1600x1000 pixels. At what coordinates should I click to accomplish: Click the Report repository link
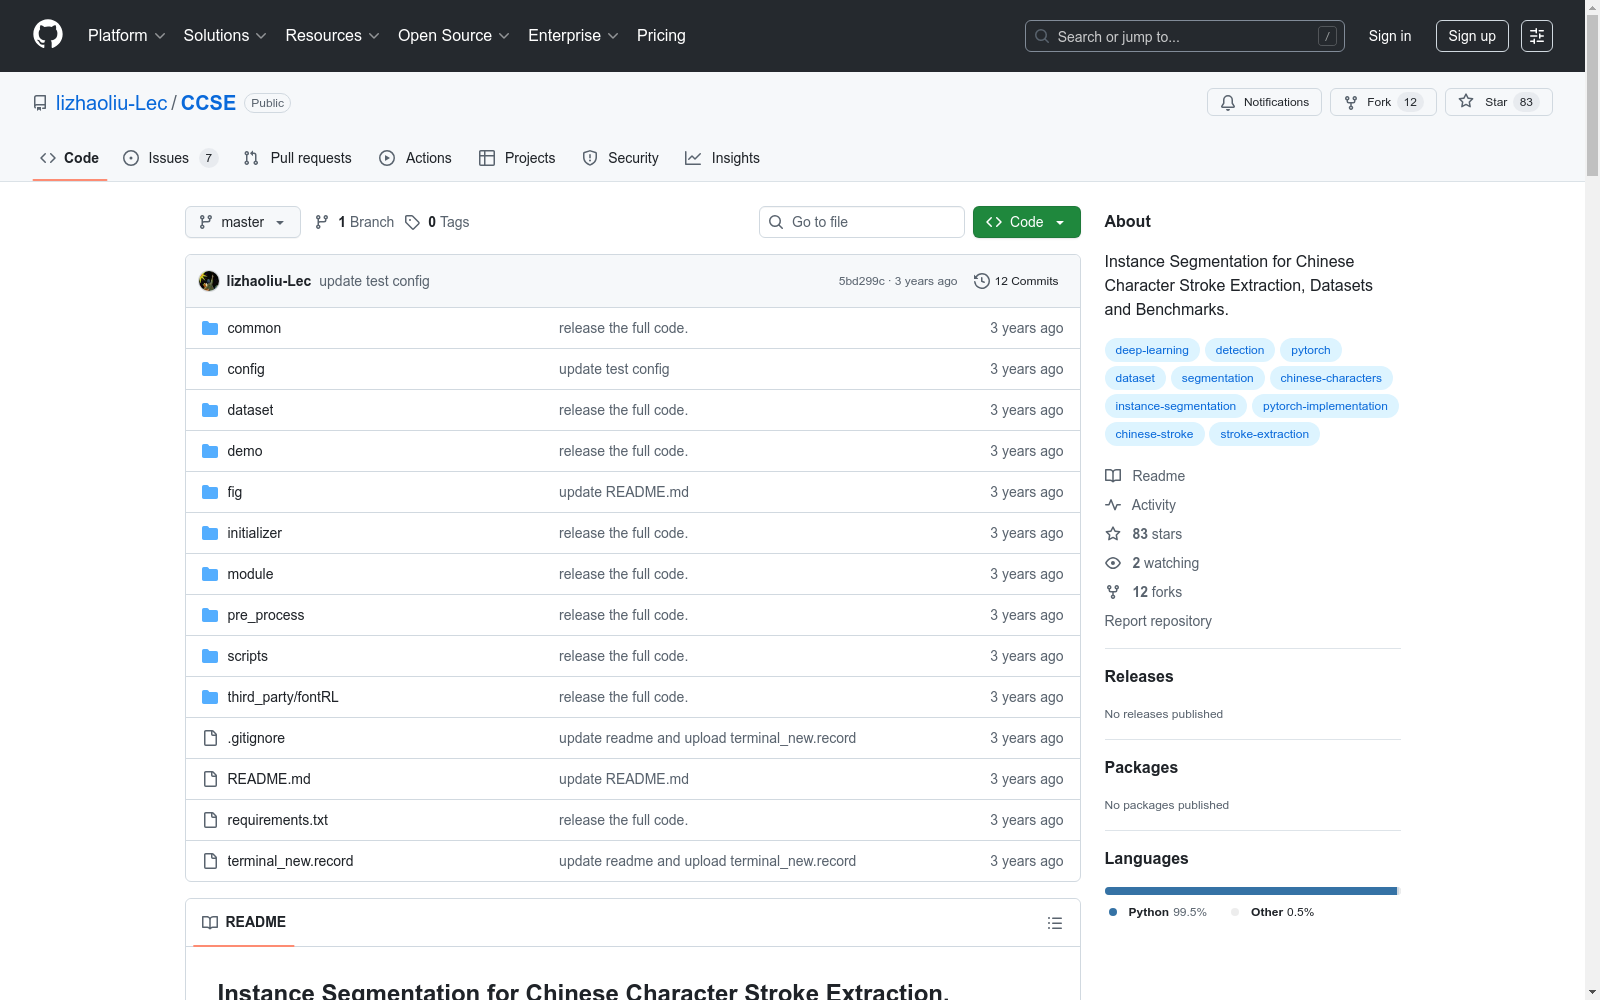(x=1158, y=621)
